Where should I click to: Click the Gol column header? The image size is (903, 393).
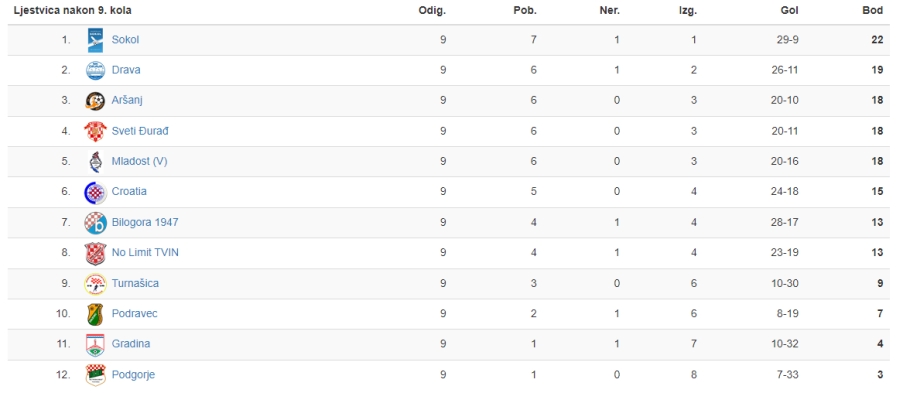click(790, 11)
